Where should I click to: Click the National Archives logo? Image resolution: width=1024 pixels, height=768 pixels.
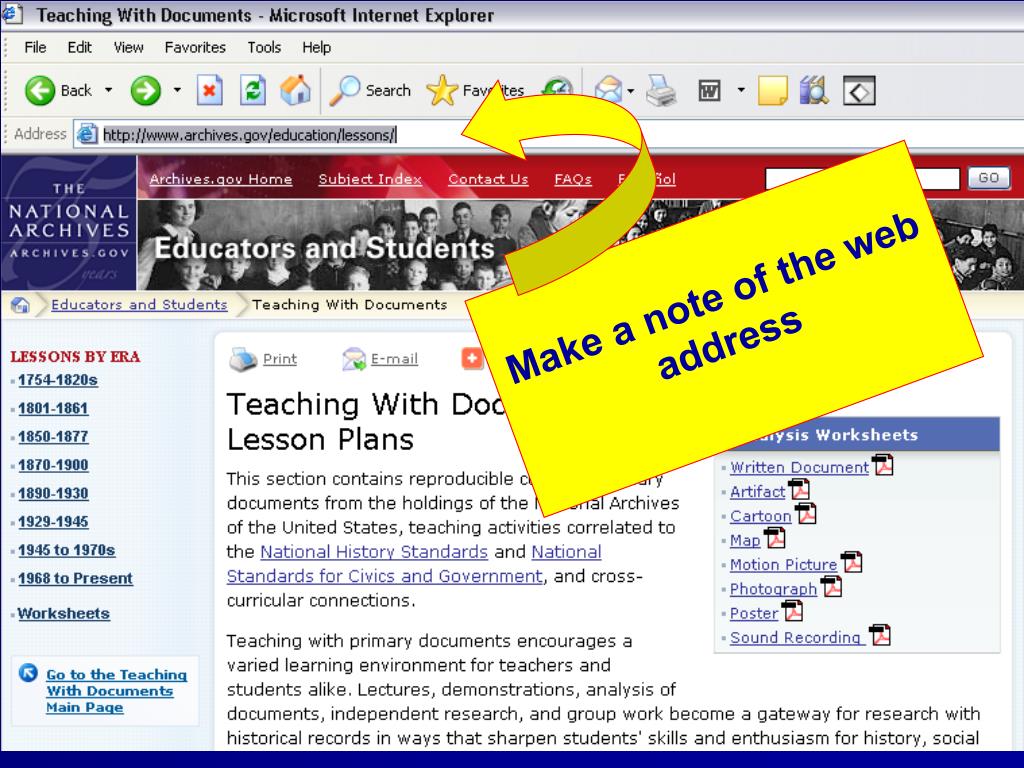click(69, 223)
